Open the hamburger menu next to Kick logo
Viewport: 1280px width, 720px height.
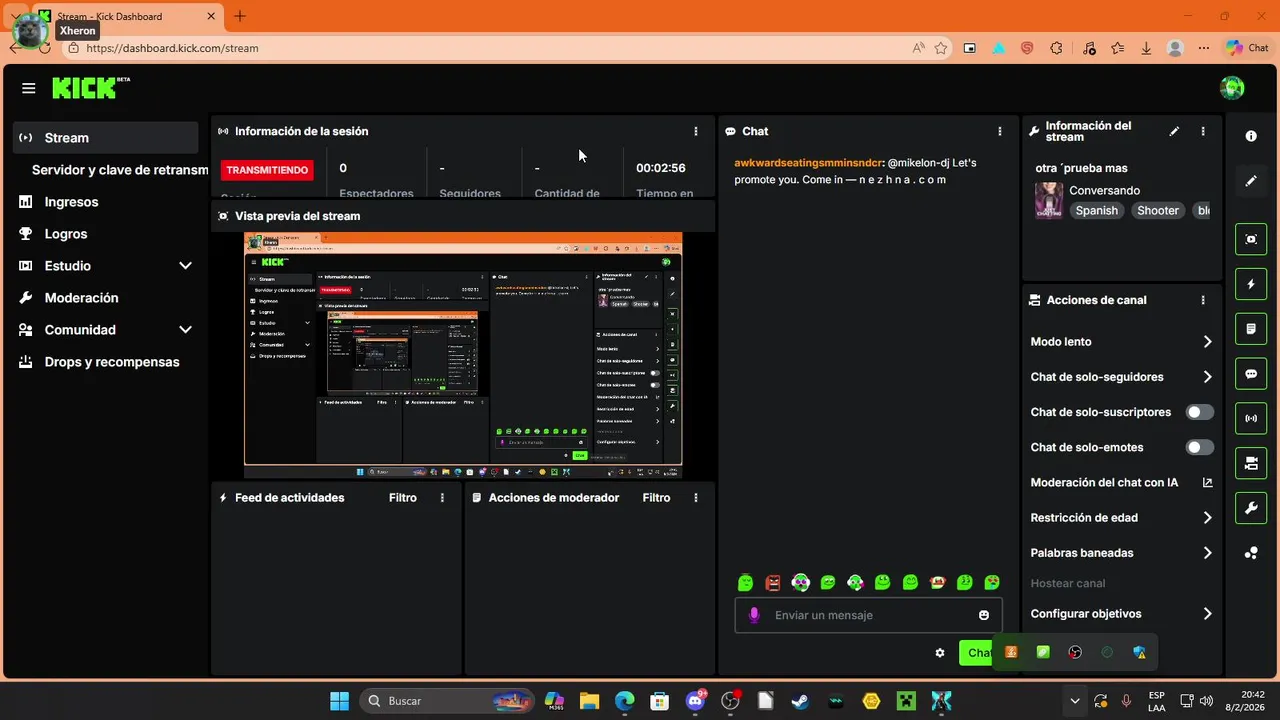[29, 88]
